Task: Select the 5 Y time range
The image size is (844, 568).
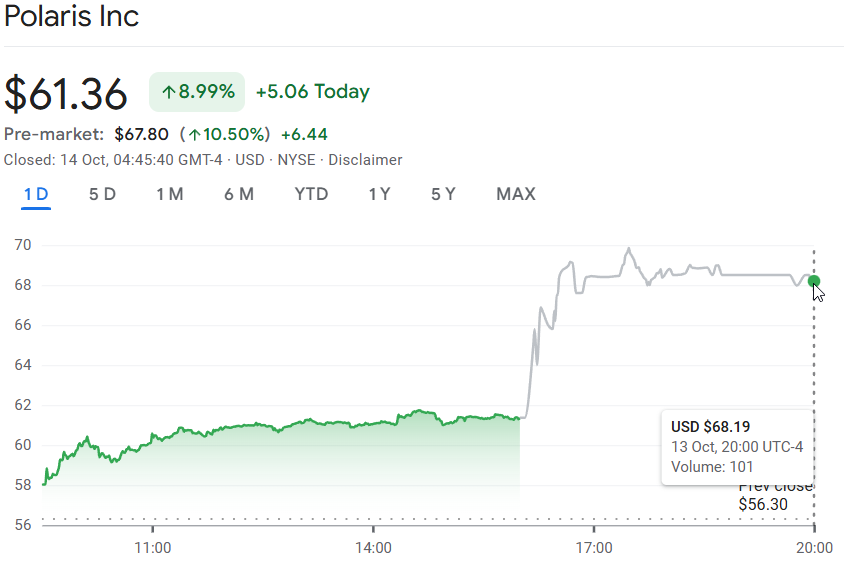Action: tap(443, 194)
